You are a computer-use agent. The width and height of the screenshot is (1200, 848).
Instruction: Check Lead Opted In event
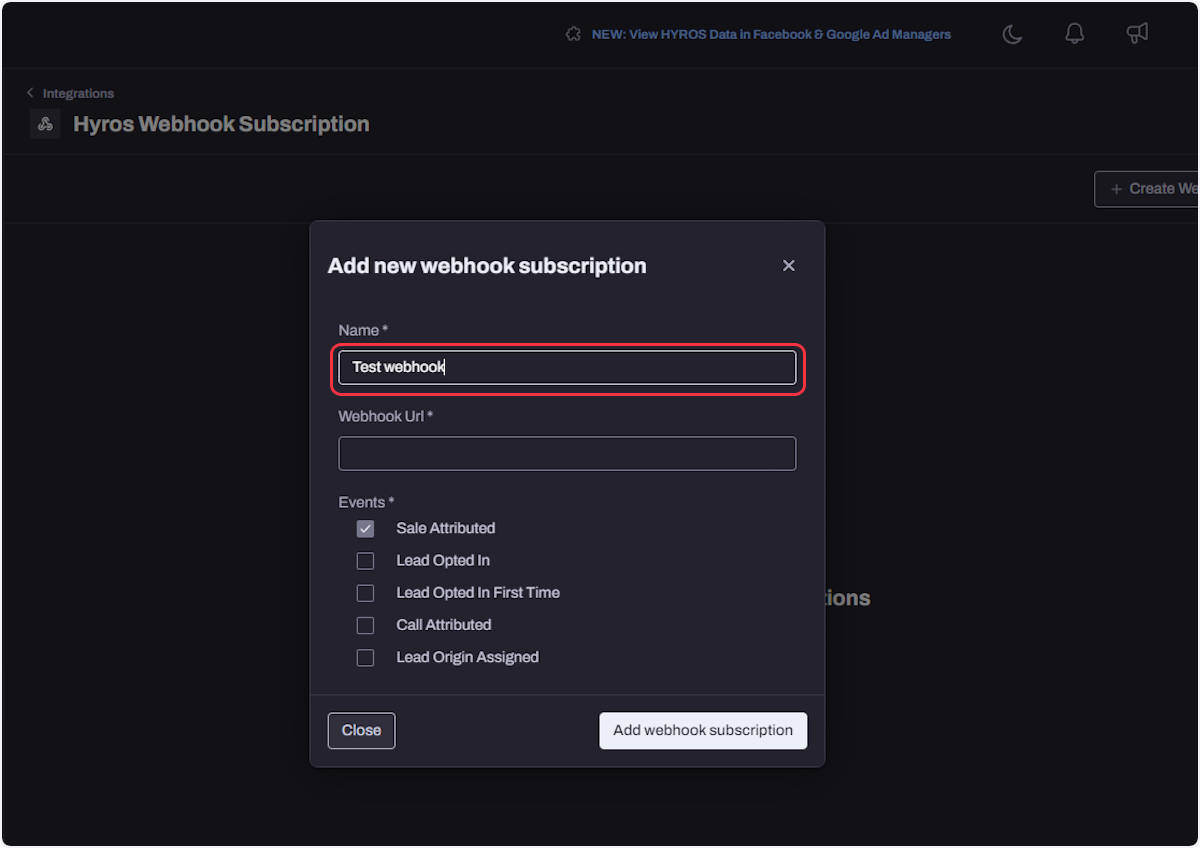coord(365,561)
